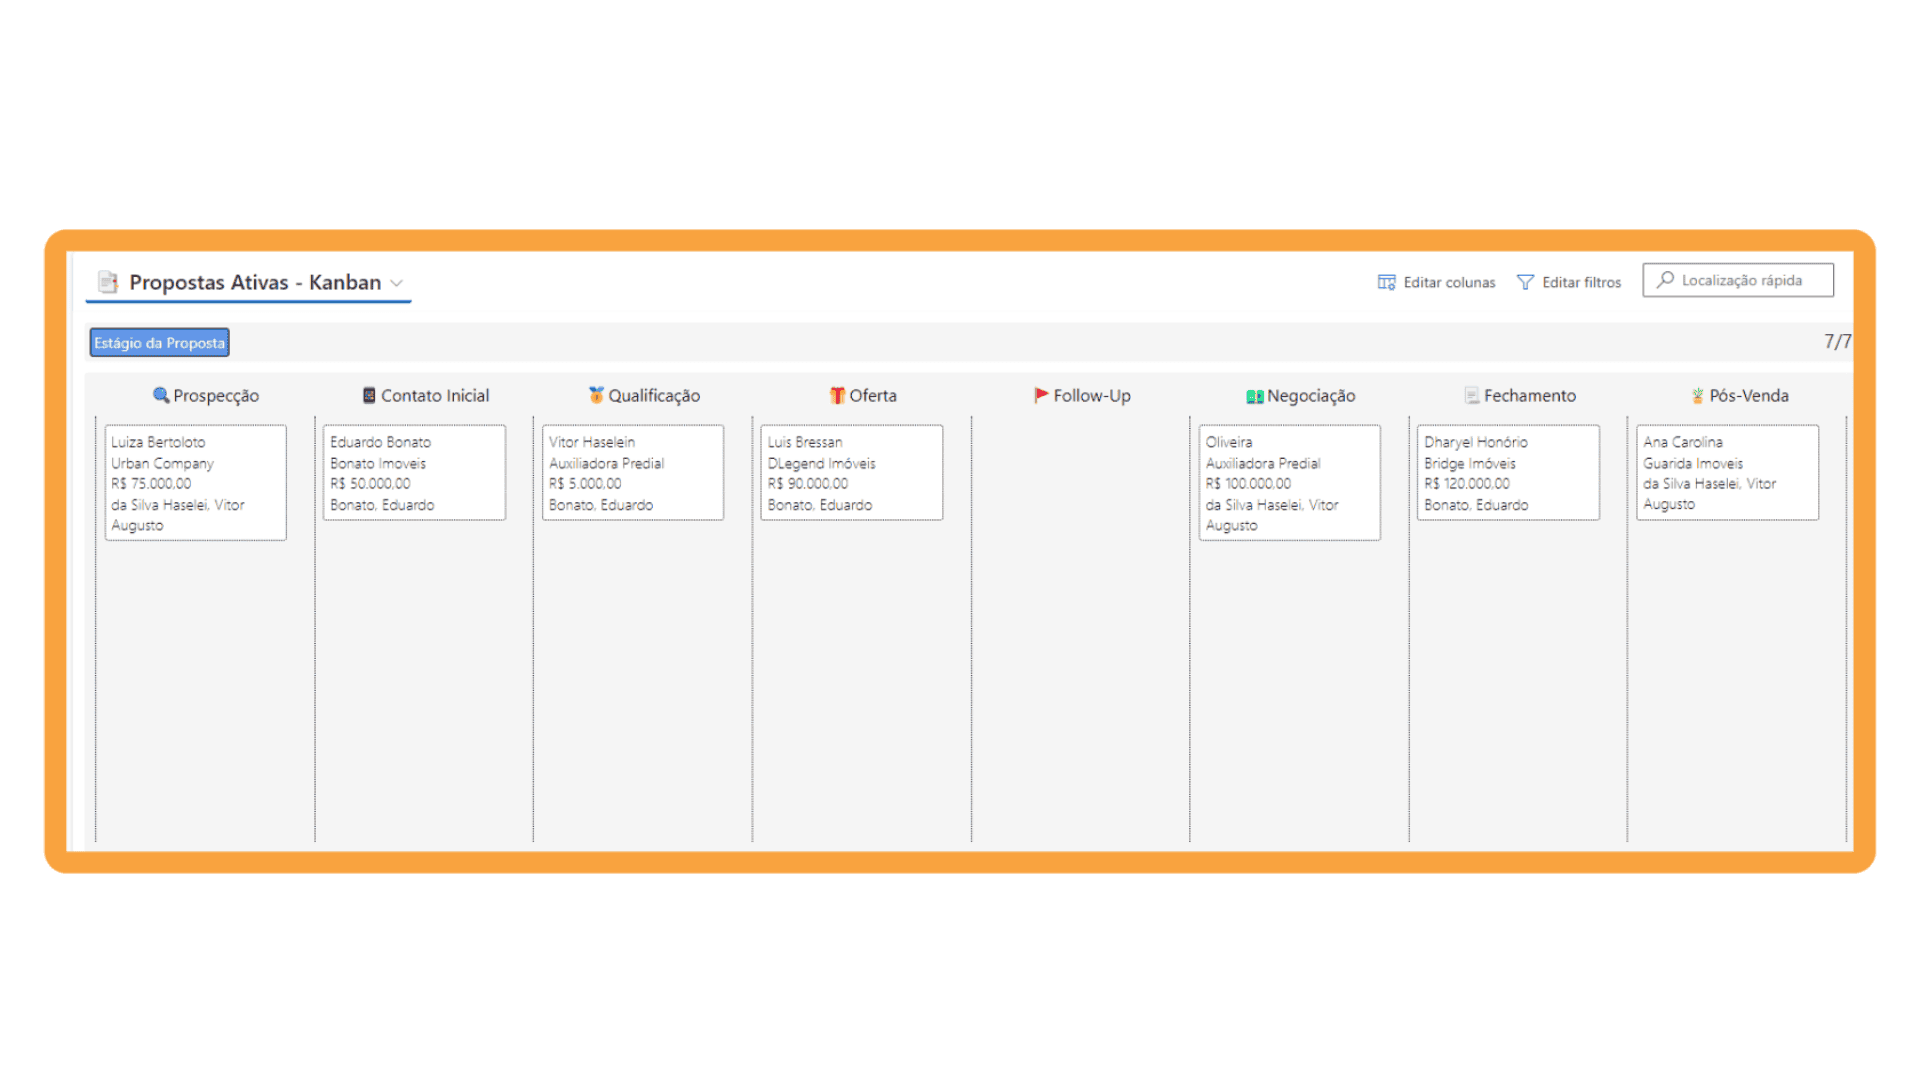Open the Dharyel Honório card
The height and width of the screenshot is (1080, 1920).
[1508, 472]
